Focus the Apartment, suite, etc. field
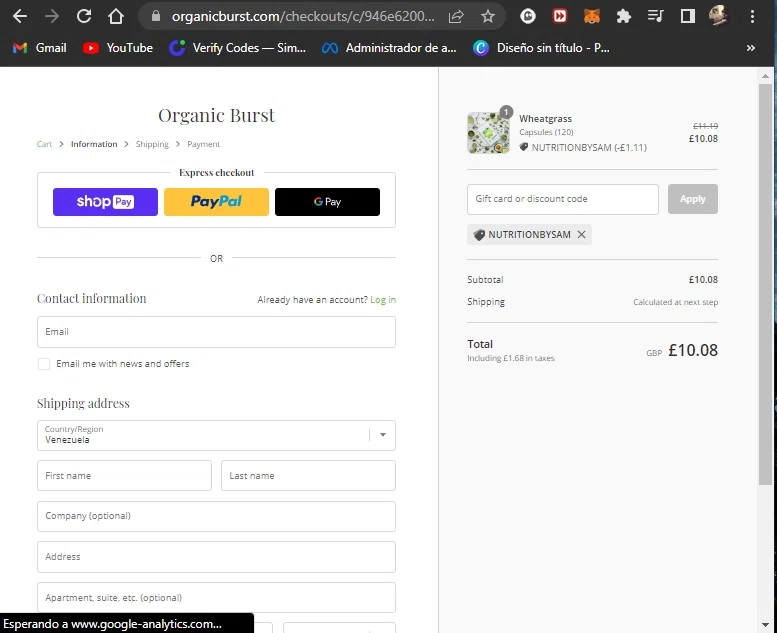777x633 pixels. (x=216, y=598)
